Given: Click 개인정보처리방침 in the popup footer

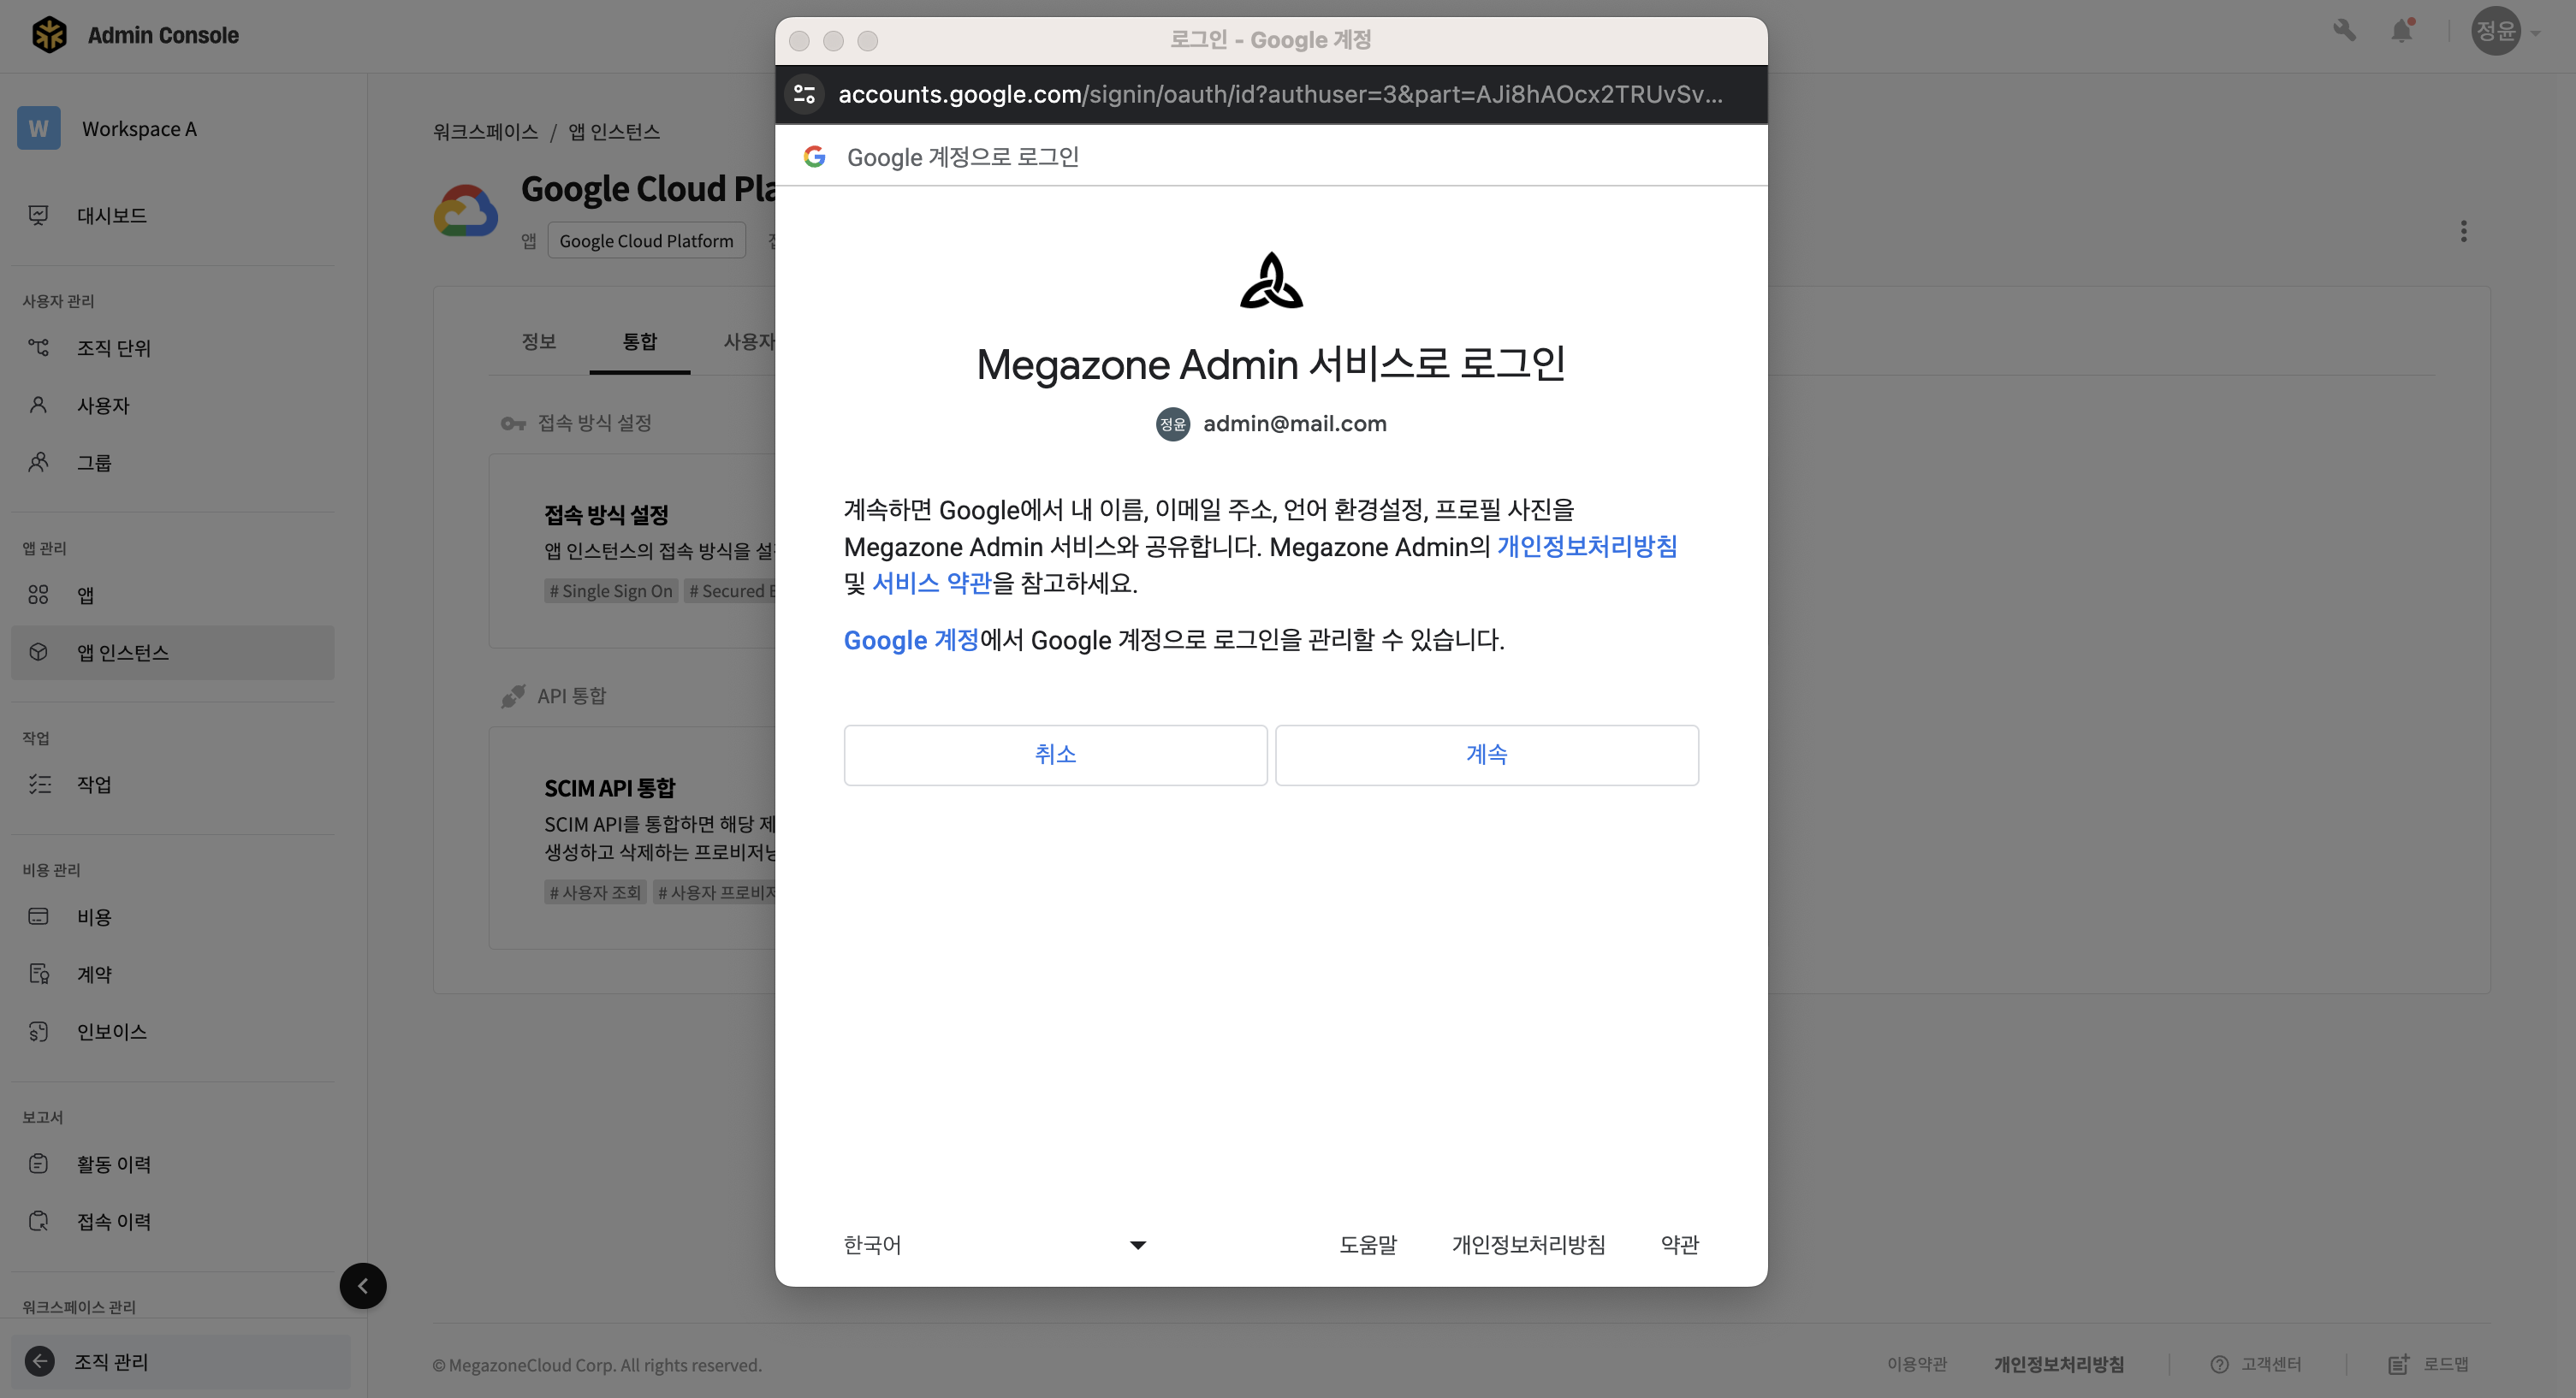Looking at the screenshot, I should pos(1529,1245).
